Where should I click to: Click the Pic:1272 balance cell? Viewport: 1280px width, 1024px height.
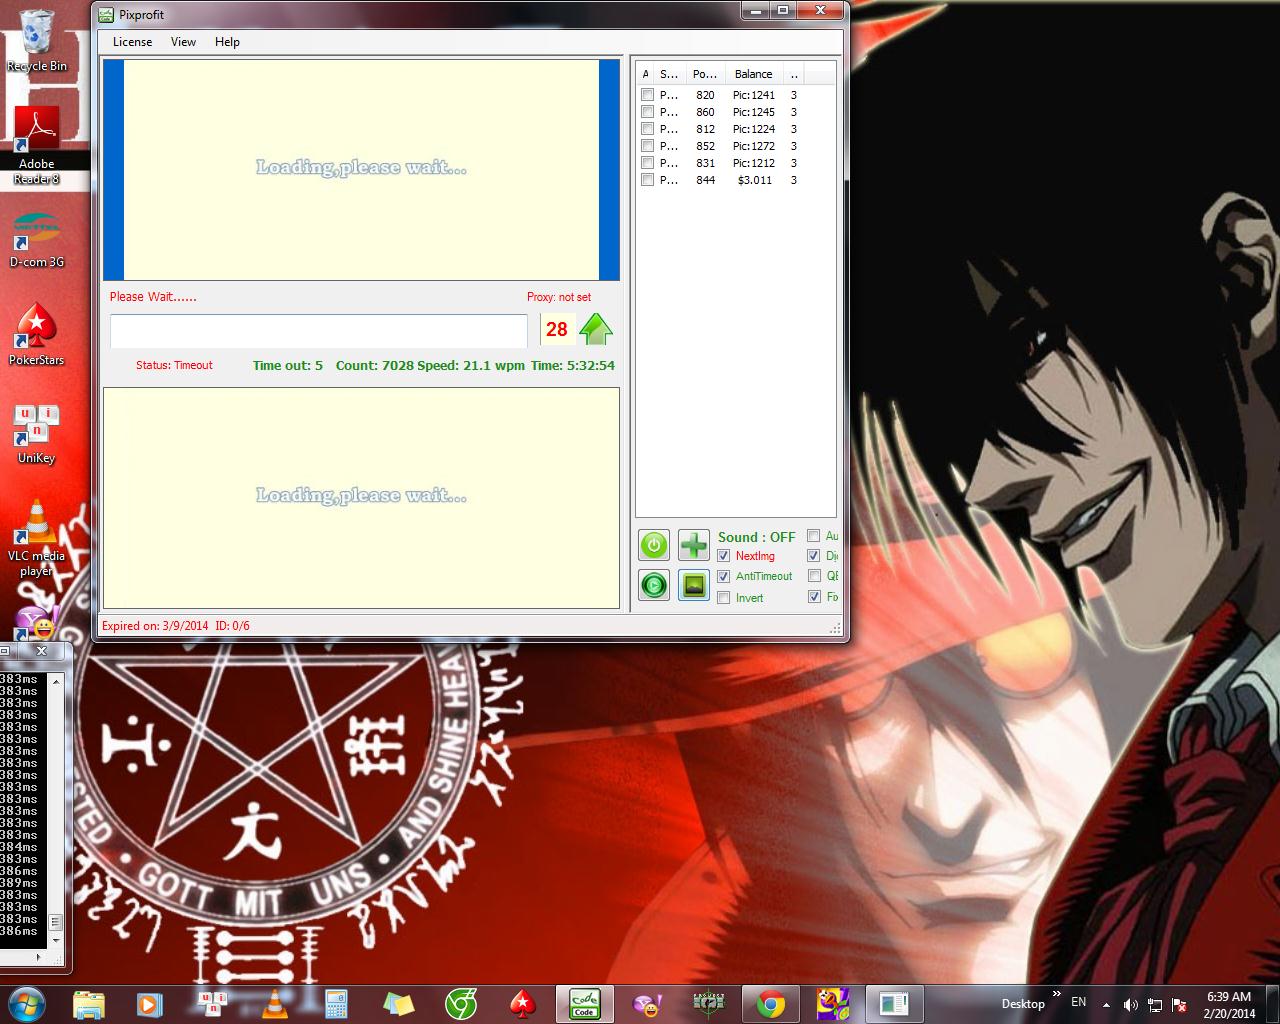[x=753, y=146]
